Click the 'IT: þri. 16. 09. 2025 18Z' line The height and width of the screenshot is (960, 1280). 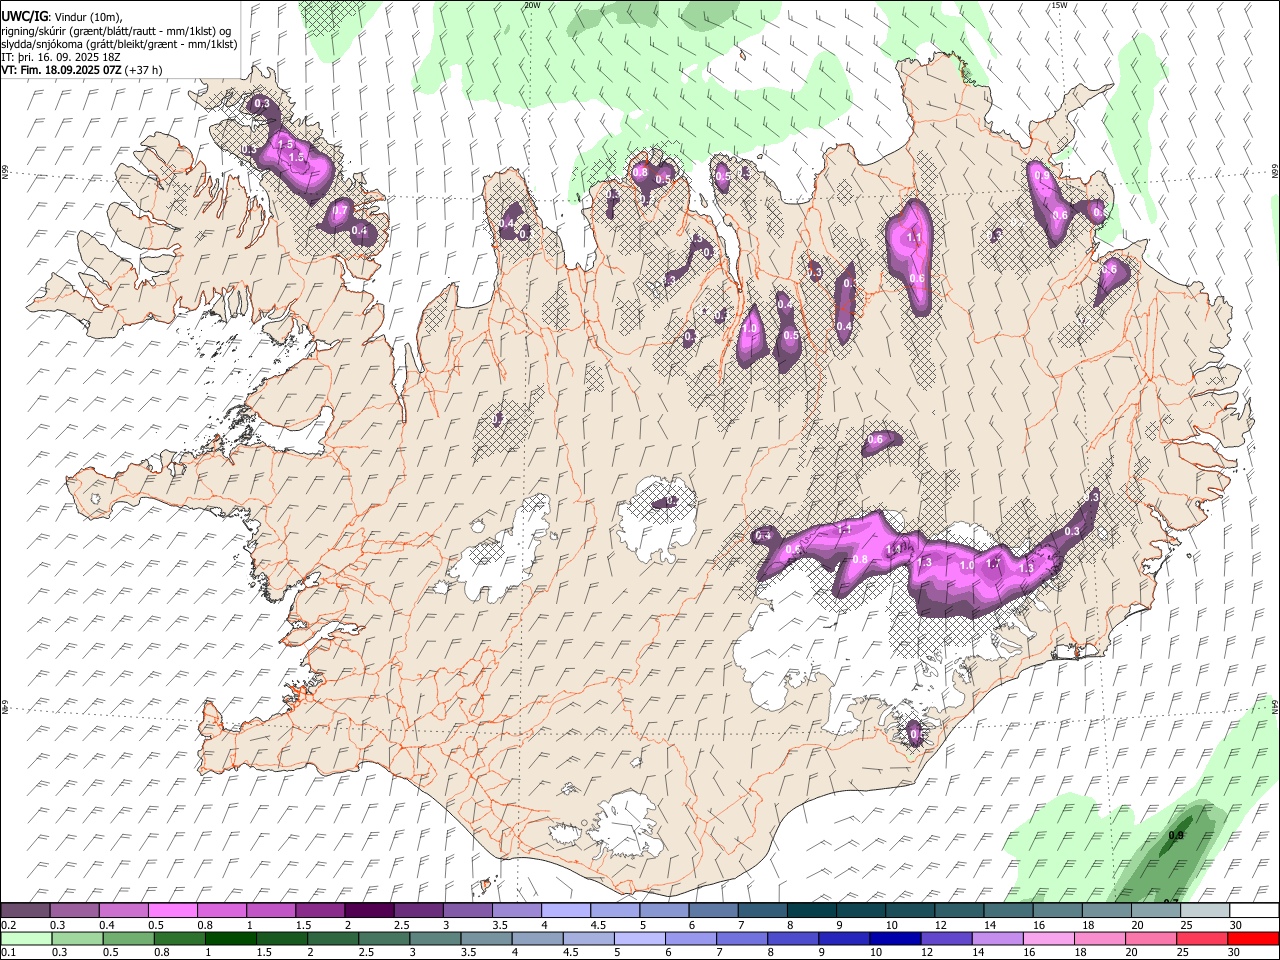click(x=60, y=57)
